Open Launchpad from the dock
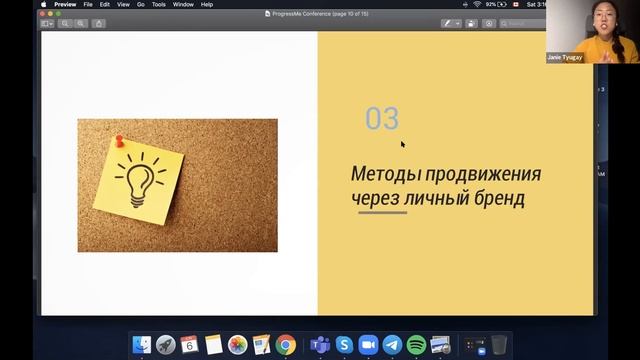 [x=166, y=345]
